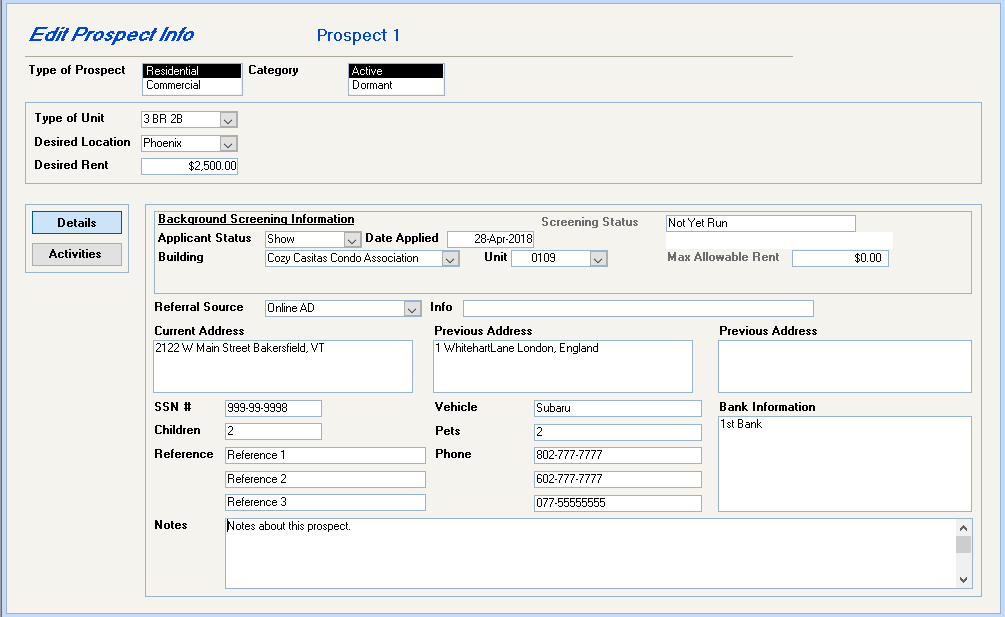The width and height of the screenshot is (1005, 617).
Task: Click the Reference 2 field
Action: coord(325,479)
